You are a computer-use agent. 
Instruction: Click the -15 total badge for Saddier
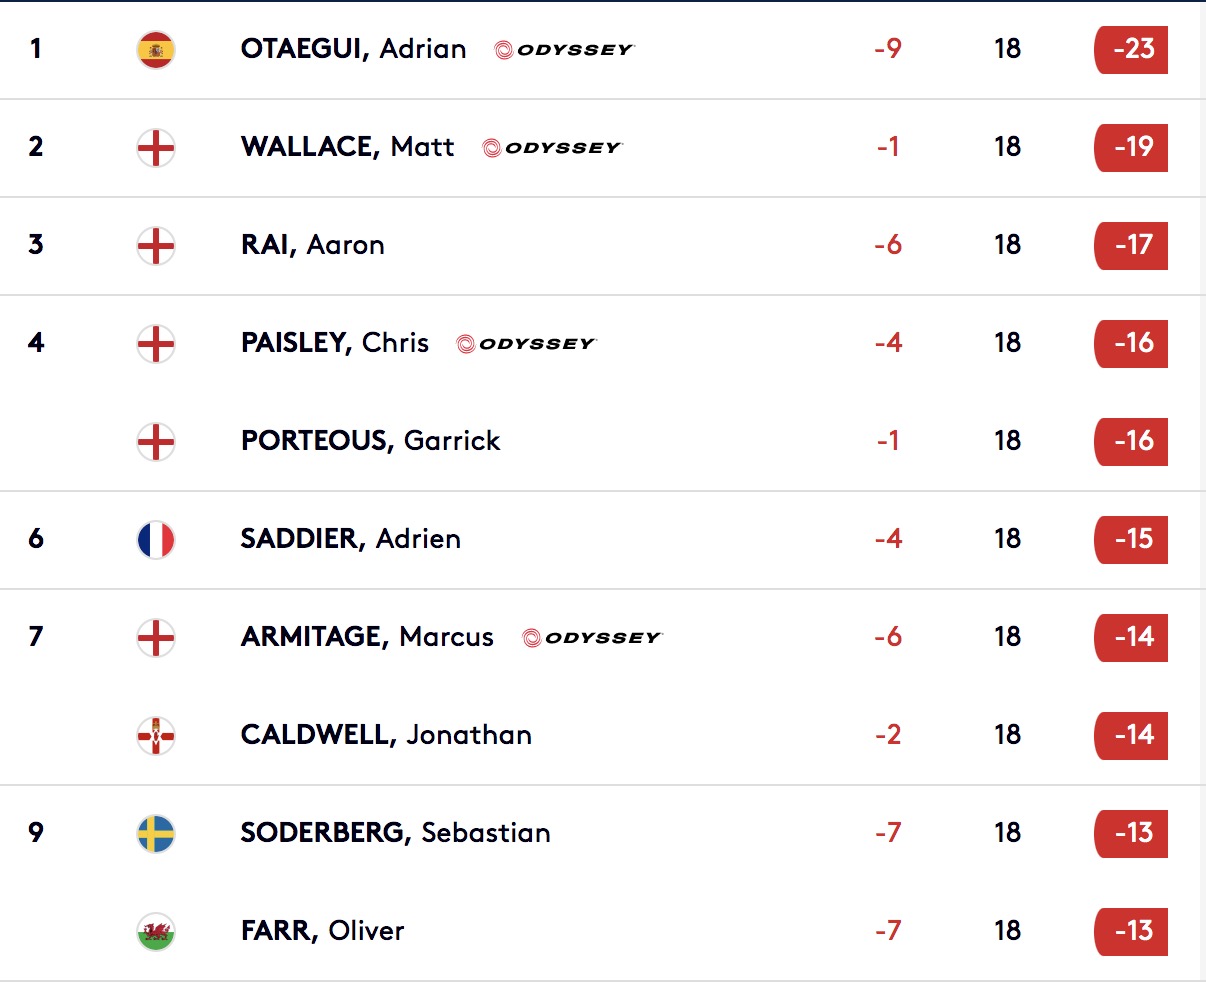click(1131, 539)
